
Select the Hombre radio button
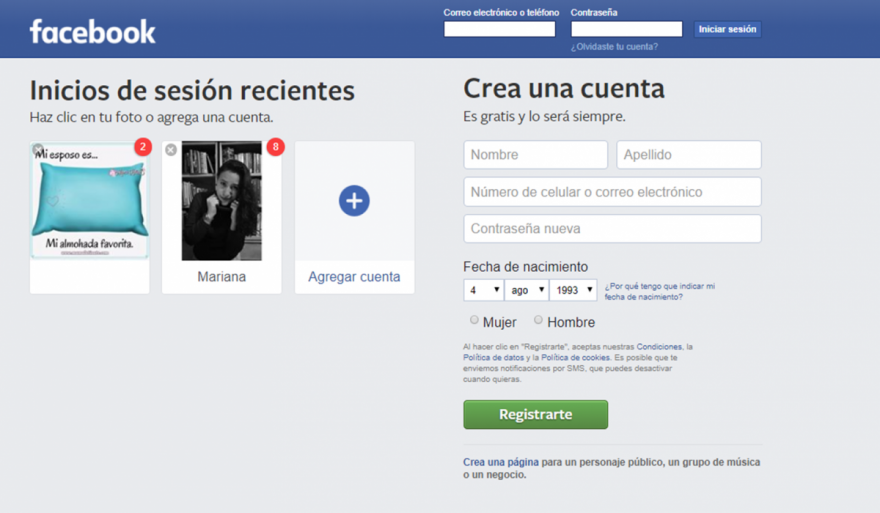[538, 320]
